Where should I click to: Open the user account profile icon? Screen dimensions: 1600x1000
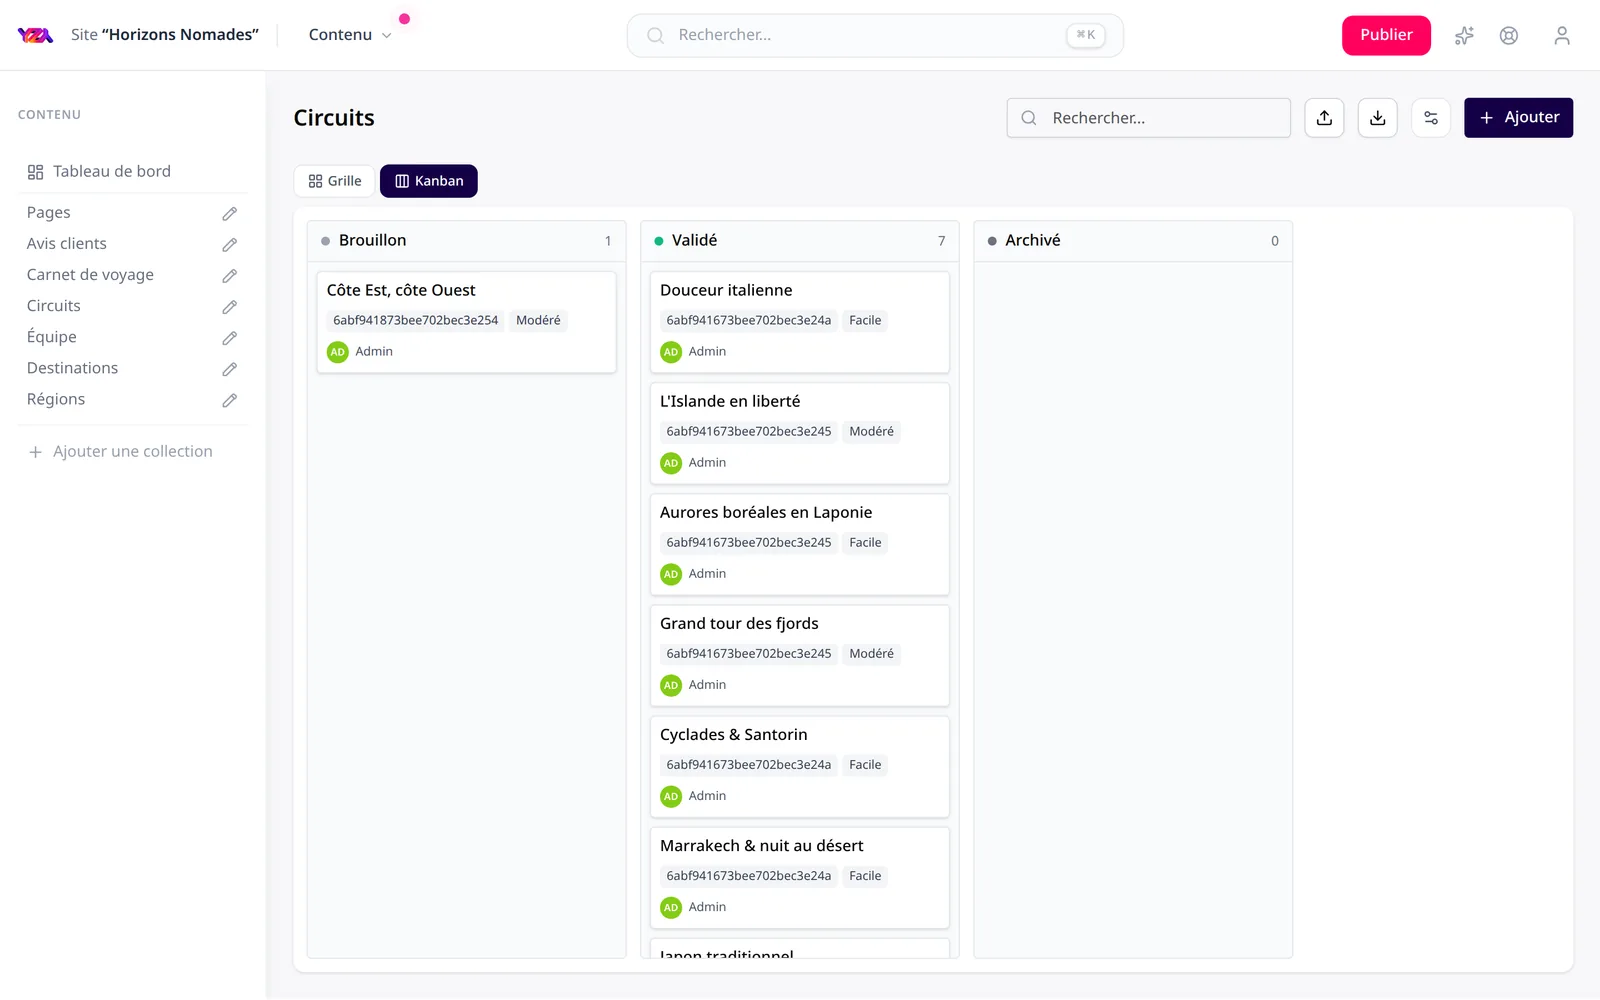(1562, 36)
